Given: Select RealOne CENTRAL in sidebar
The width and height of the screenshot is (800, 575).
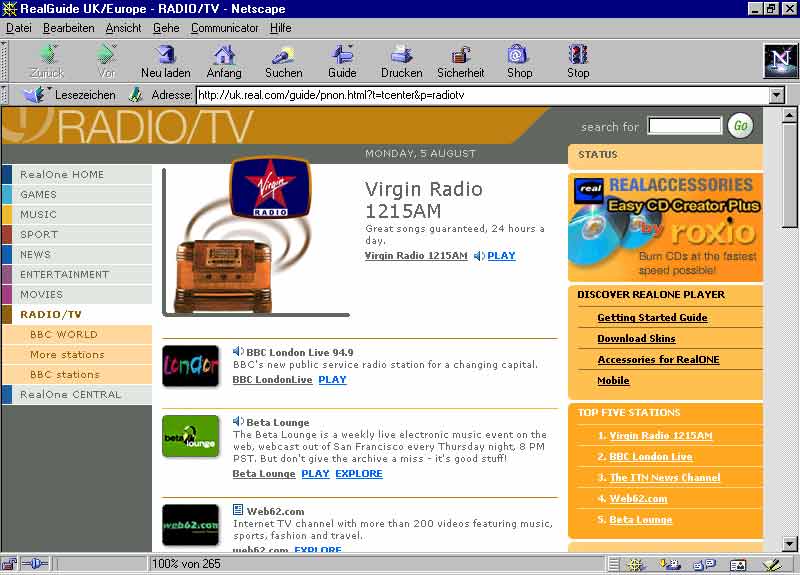Looking at the screenshot, I should 77,394.
